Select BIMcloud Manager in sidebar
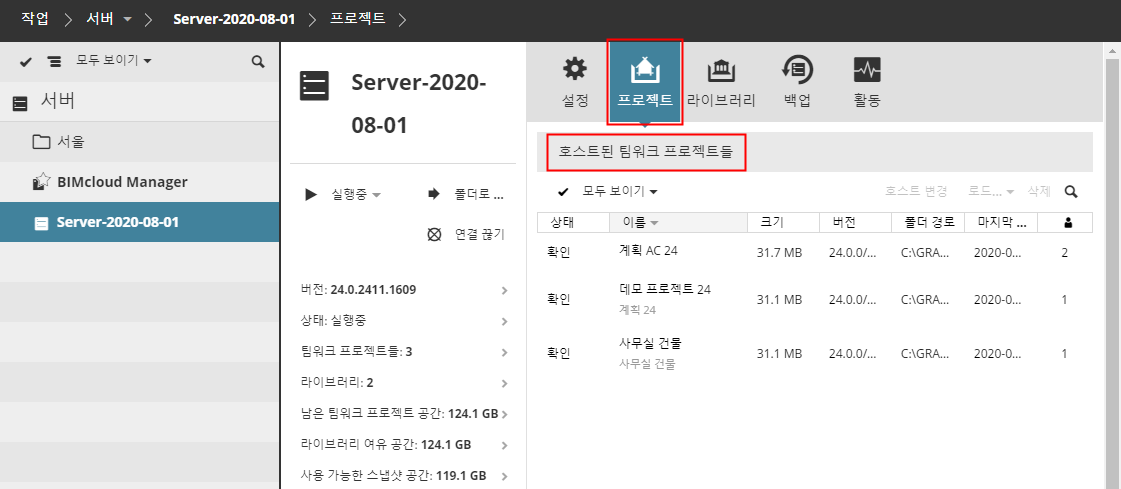1121x489 pixels. tap(139, 182)
